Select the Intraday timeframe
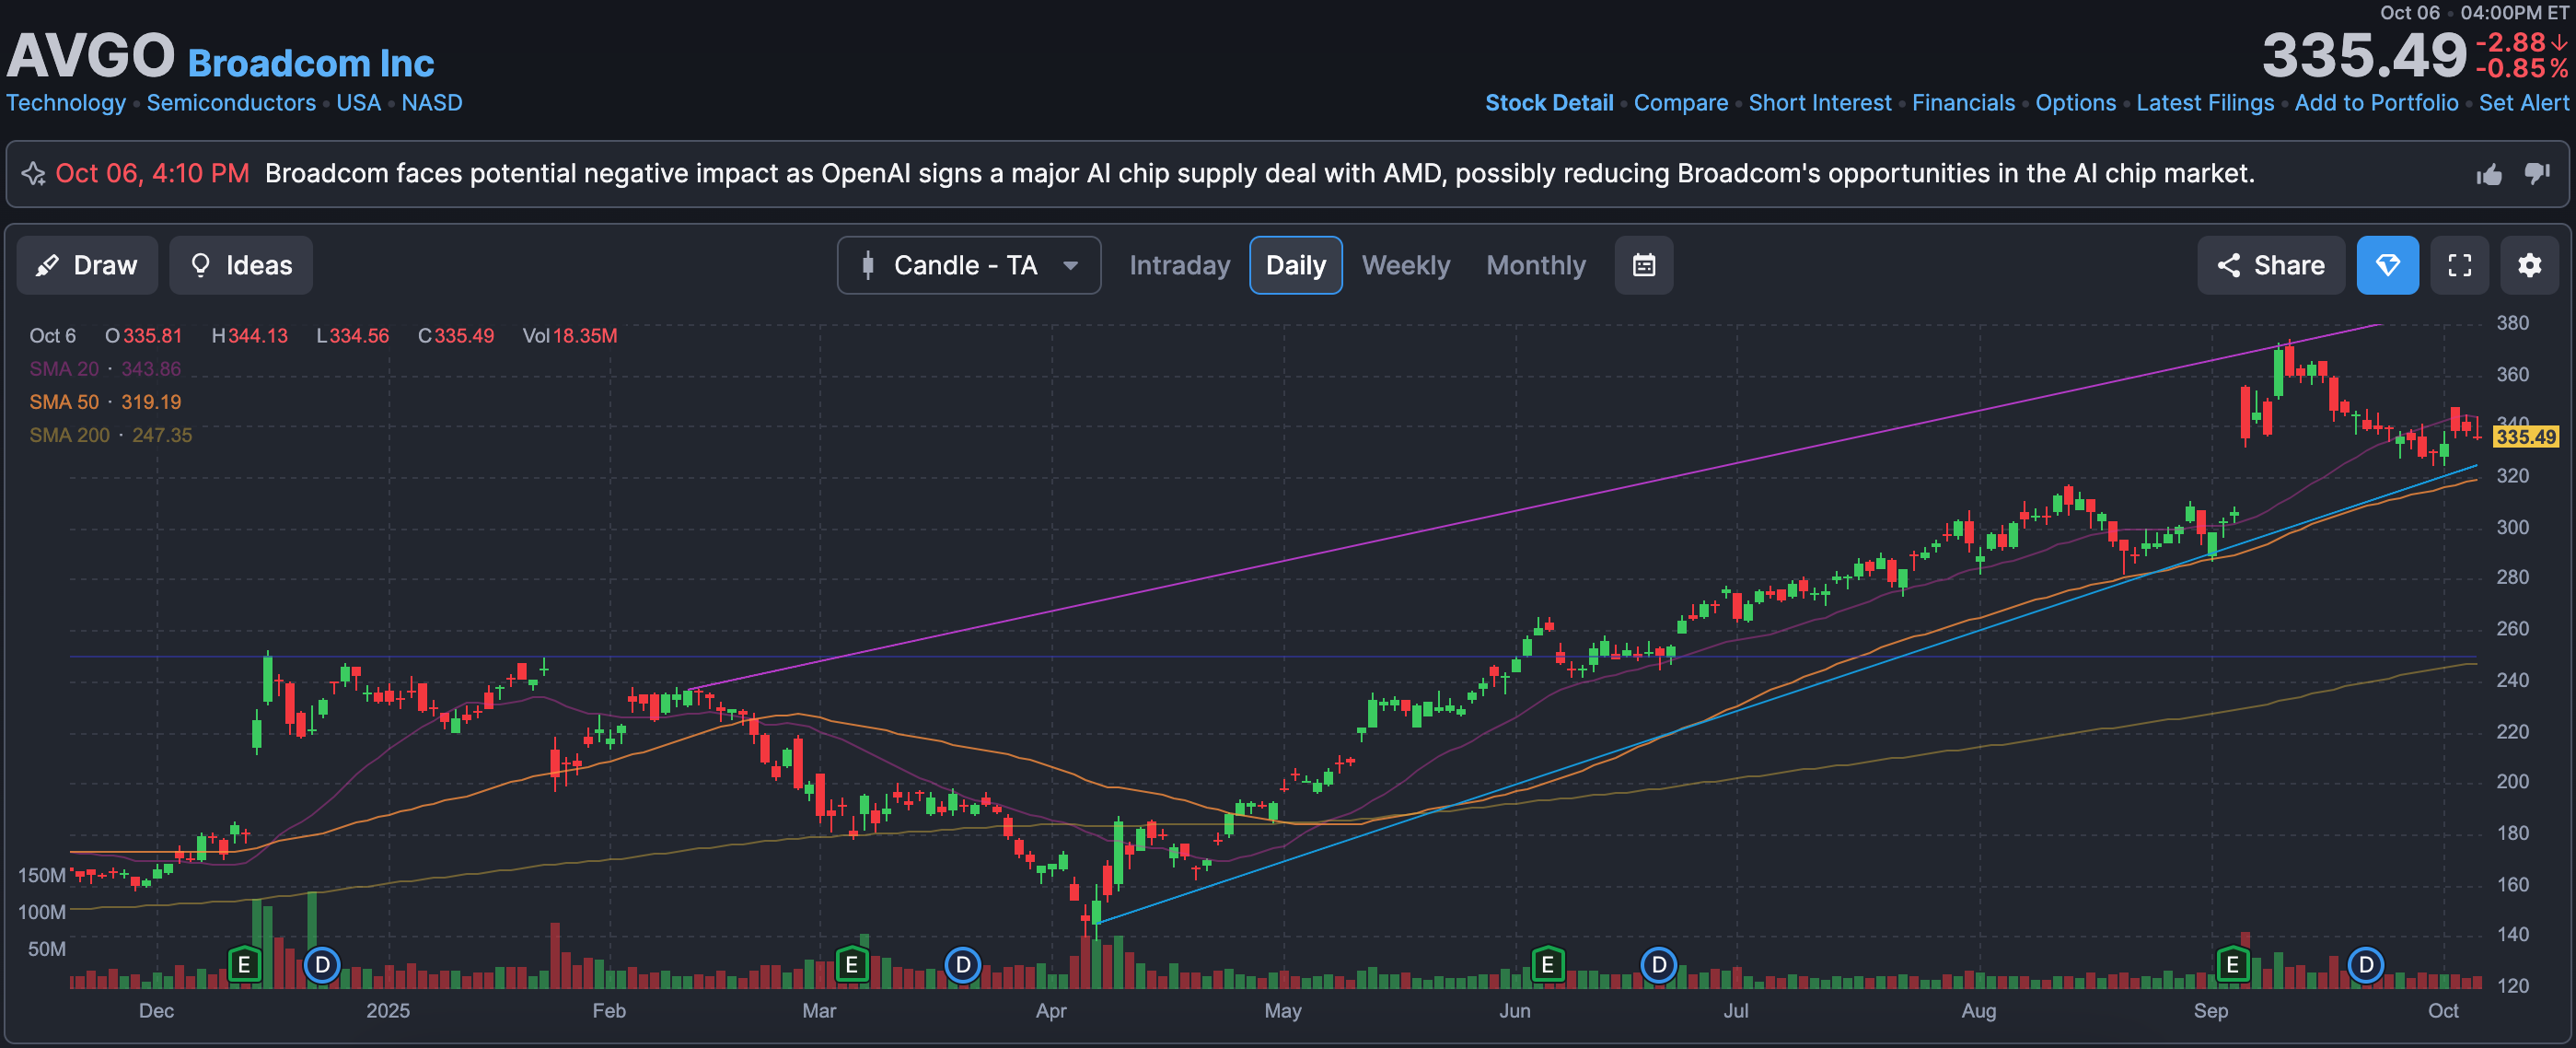Screen dimensions: 2576x1048 [1179, 265]
